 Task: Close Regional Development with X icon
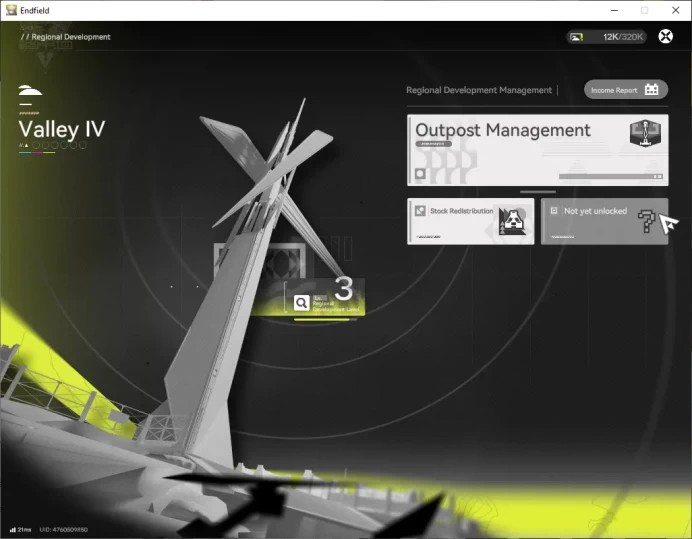click(x=666, y=36)
